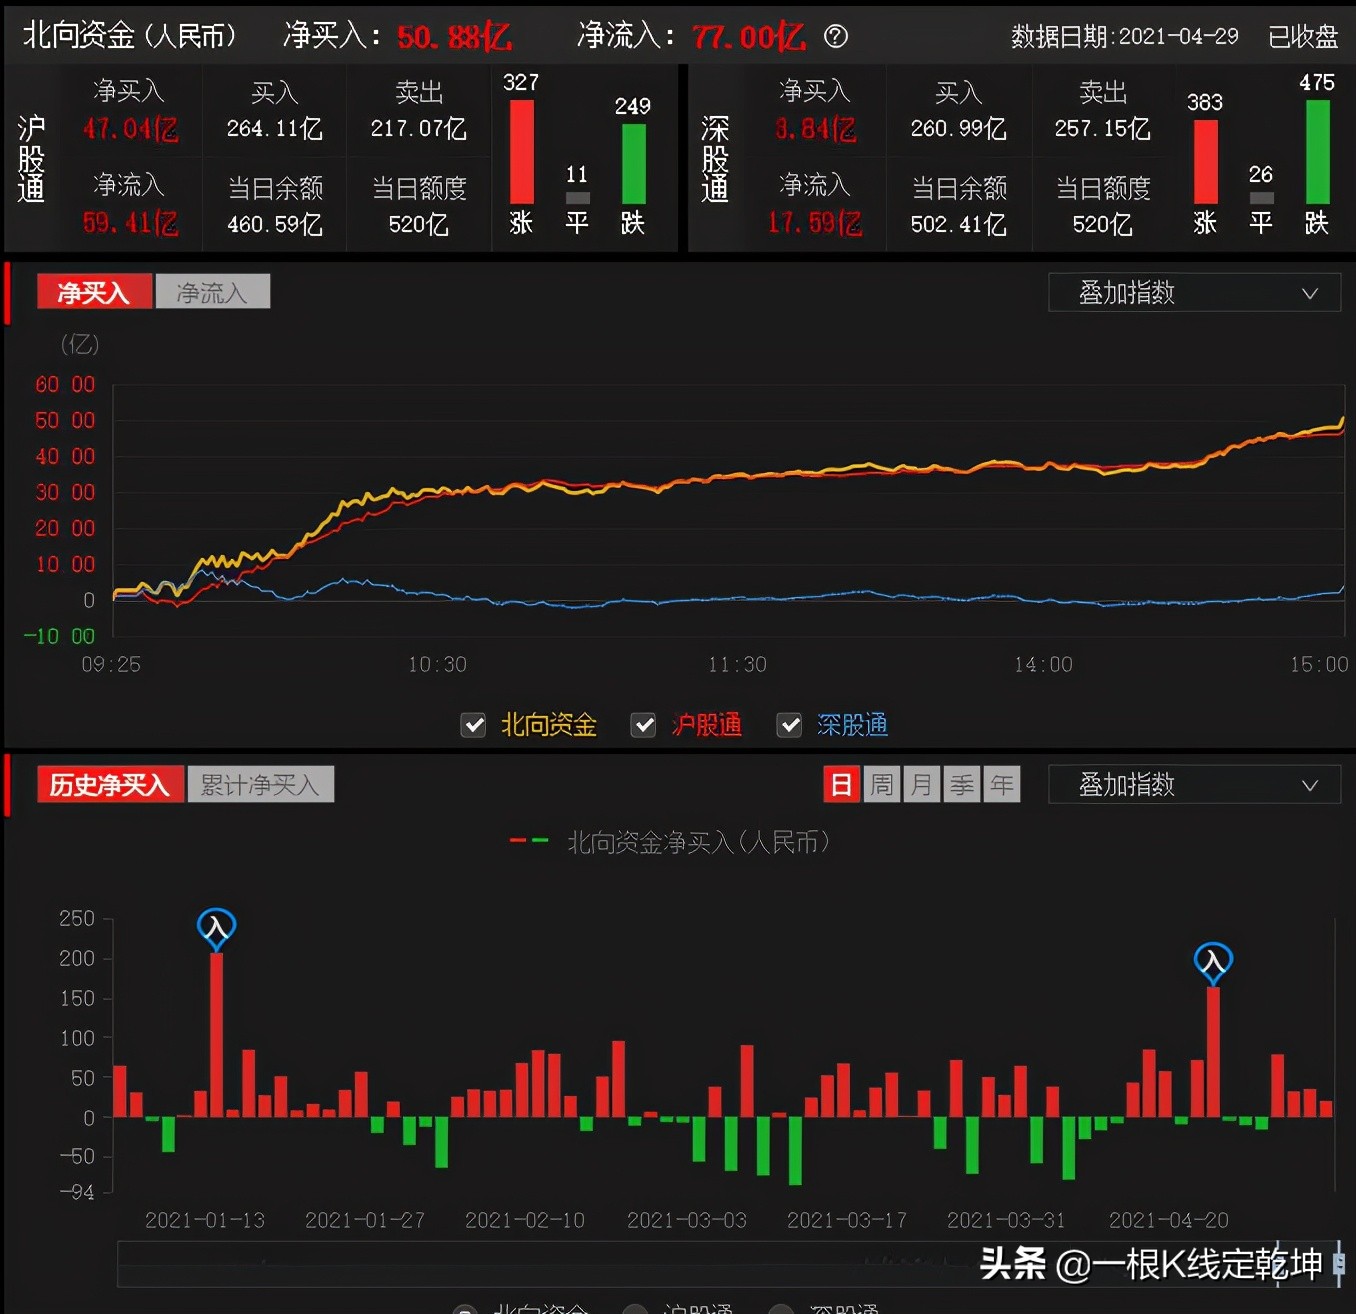Click the 入 marker on January peak bar
1356x1314 pixels.
click(x=216, y=928)
